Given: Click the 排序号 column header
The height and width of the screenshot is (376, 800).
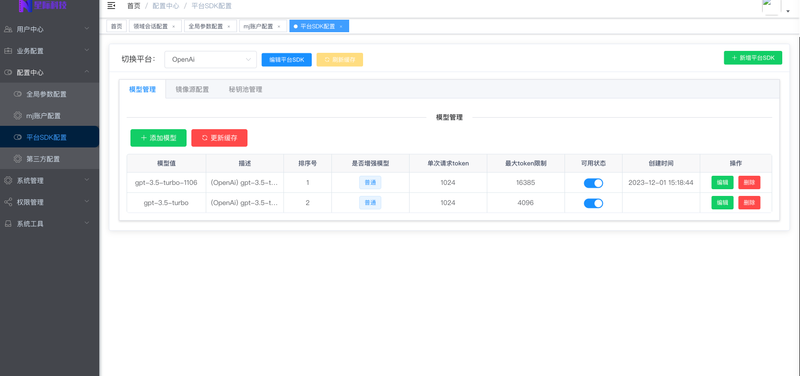Looking at the screenshot, I should point(308,163).
